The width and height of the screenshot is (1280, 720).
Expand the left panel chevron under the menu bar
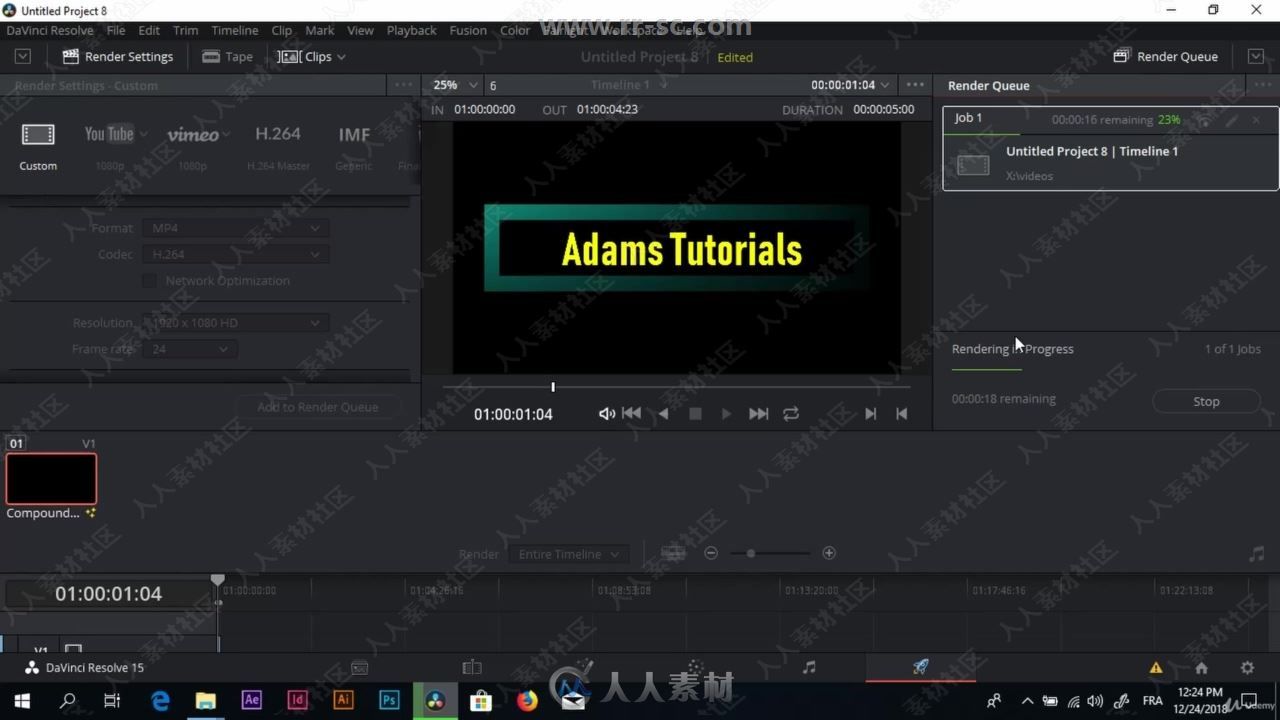point(22,57)
